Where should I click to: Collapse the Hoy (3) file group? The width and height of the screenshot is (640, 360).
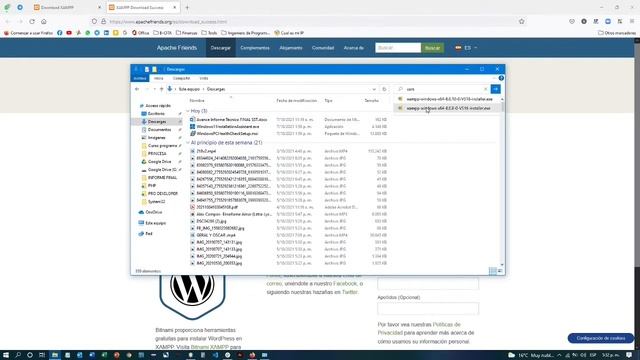[x=188, y=111]
